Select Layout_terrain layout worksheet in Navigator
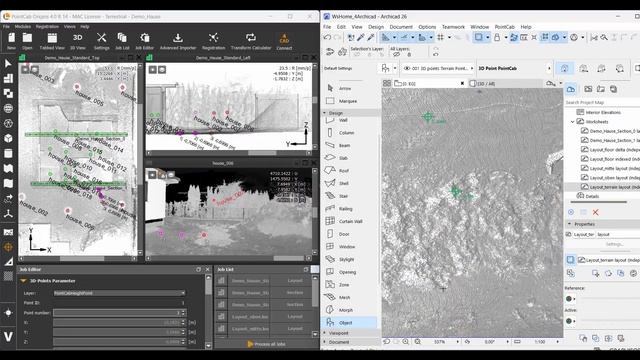This screenshot has width=640, height=360. coord(610,187)
